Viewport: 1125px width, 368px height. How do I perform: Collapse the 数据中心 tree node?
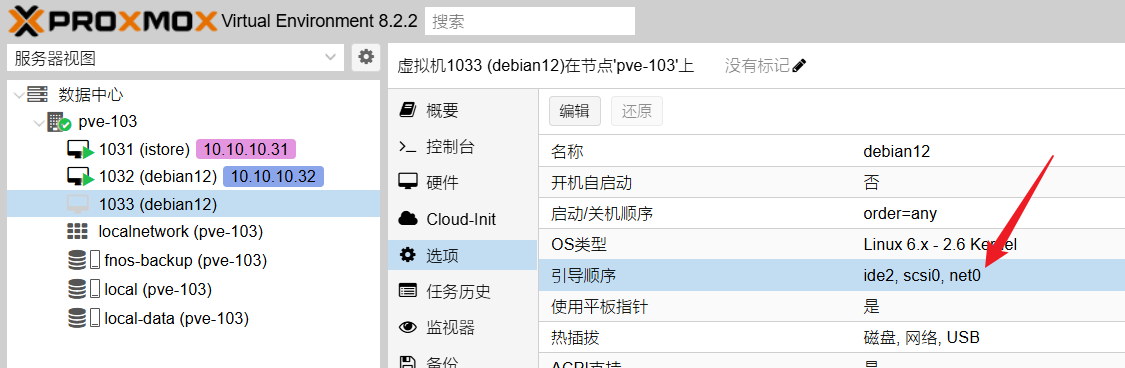click(x=19, y=94)
